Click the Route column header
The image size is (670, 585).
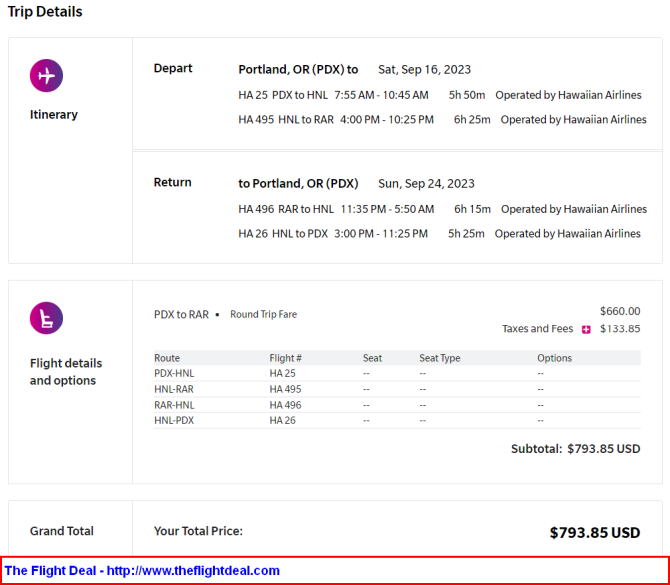click(167, 358)
